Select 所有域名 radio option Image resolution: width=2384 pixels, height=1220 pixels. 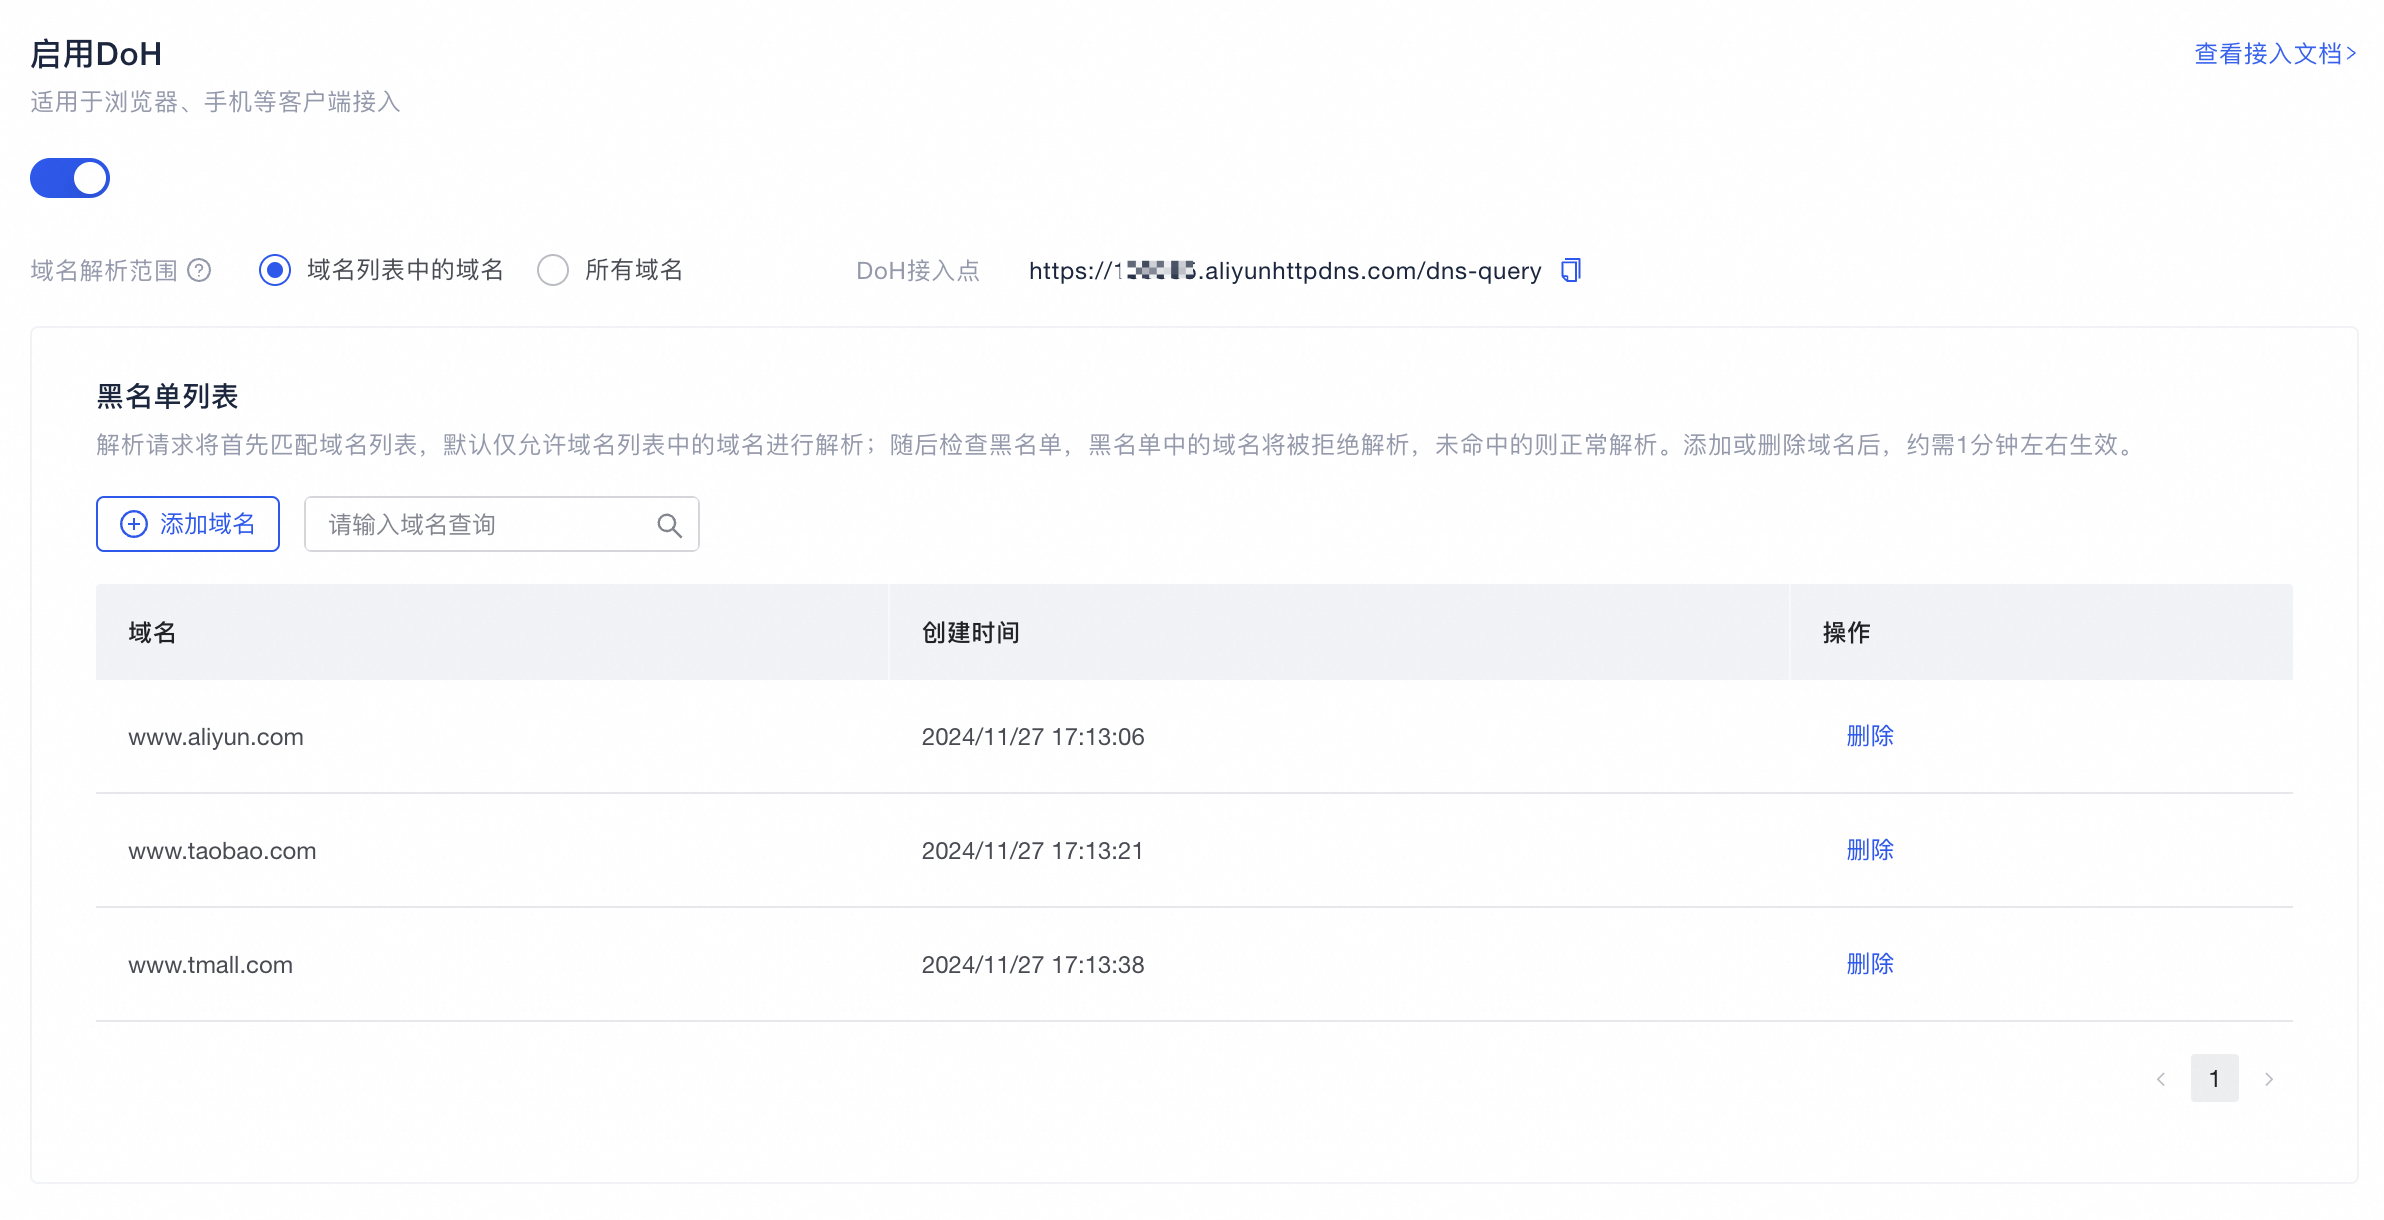(x=553, y=270)
